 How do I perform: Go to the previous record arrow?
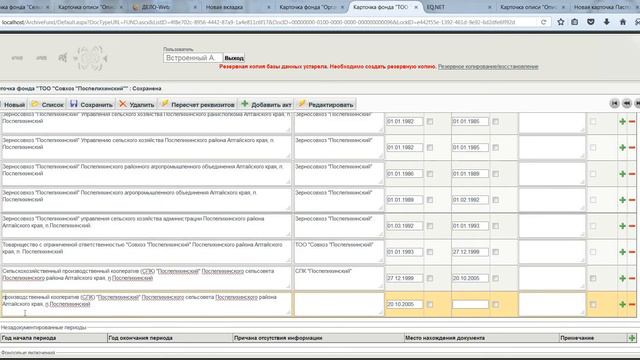click(x=627, y=104)
